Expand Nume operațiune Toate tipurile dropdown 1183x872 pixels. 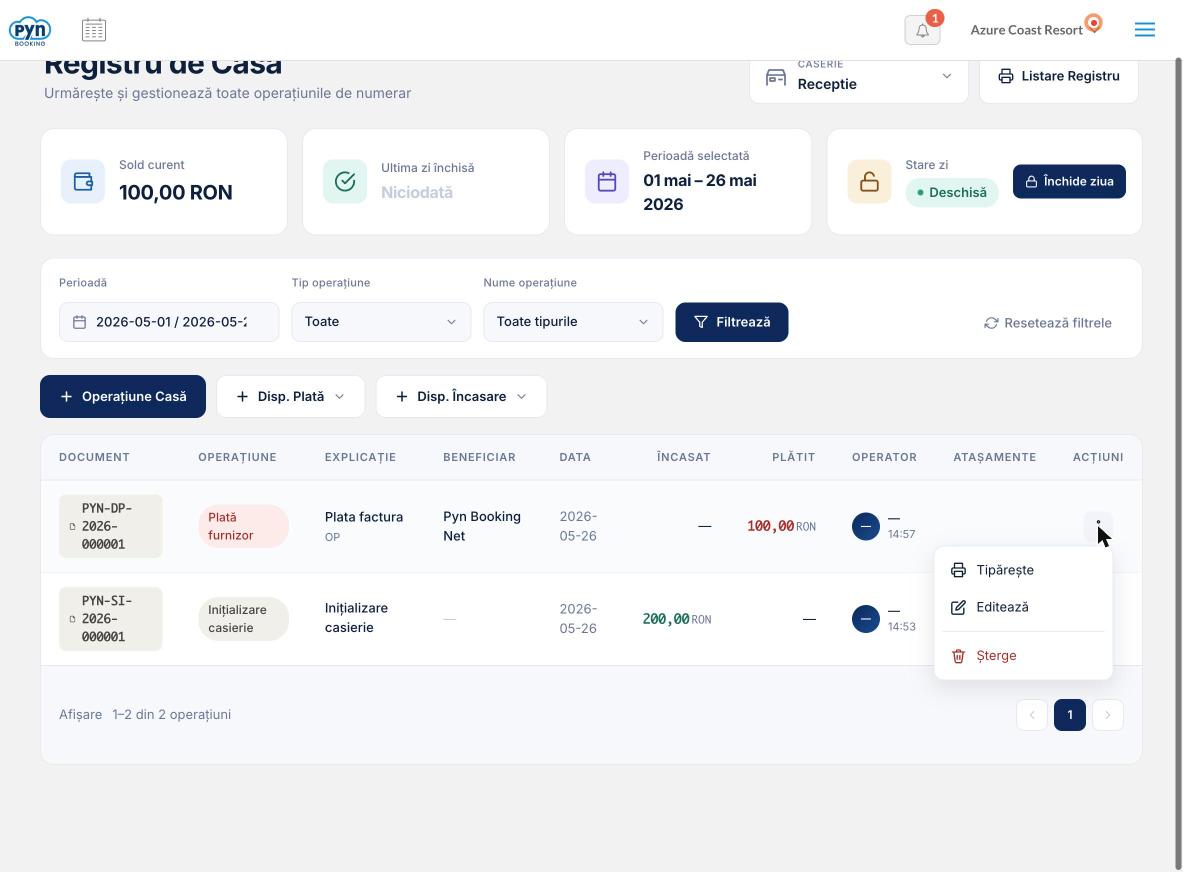click(573, 322)
